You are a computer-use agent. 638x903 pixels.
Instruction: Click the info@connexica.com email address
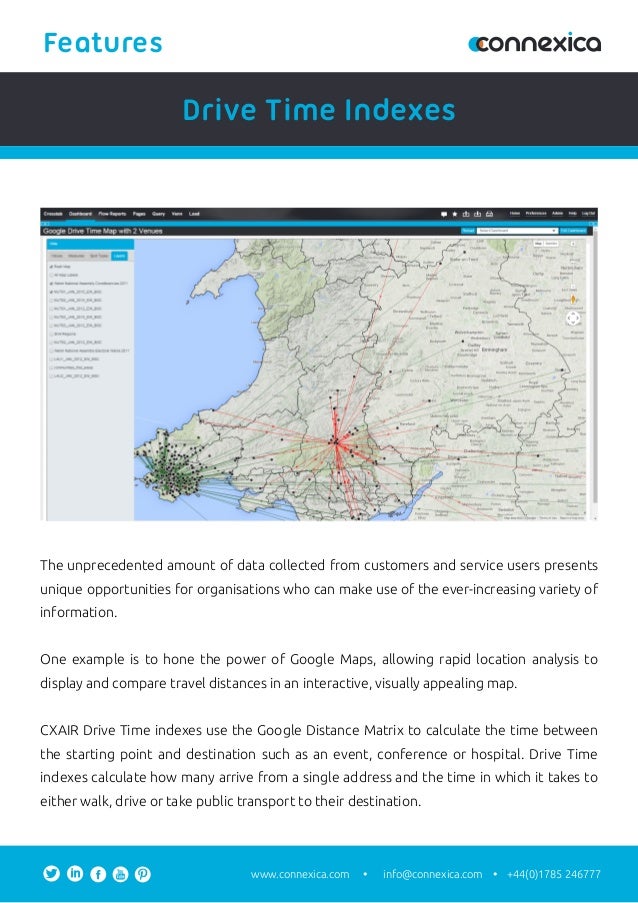[432, 874]
